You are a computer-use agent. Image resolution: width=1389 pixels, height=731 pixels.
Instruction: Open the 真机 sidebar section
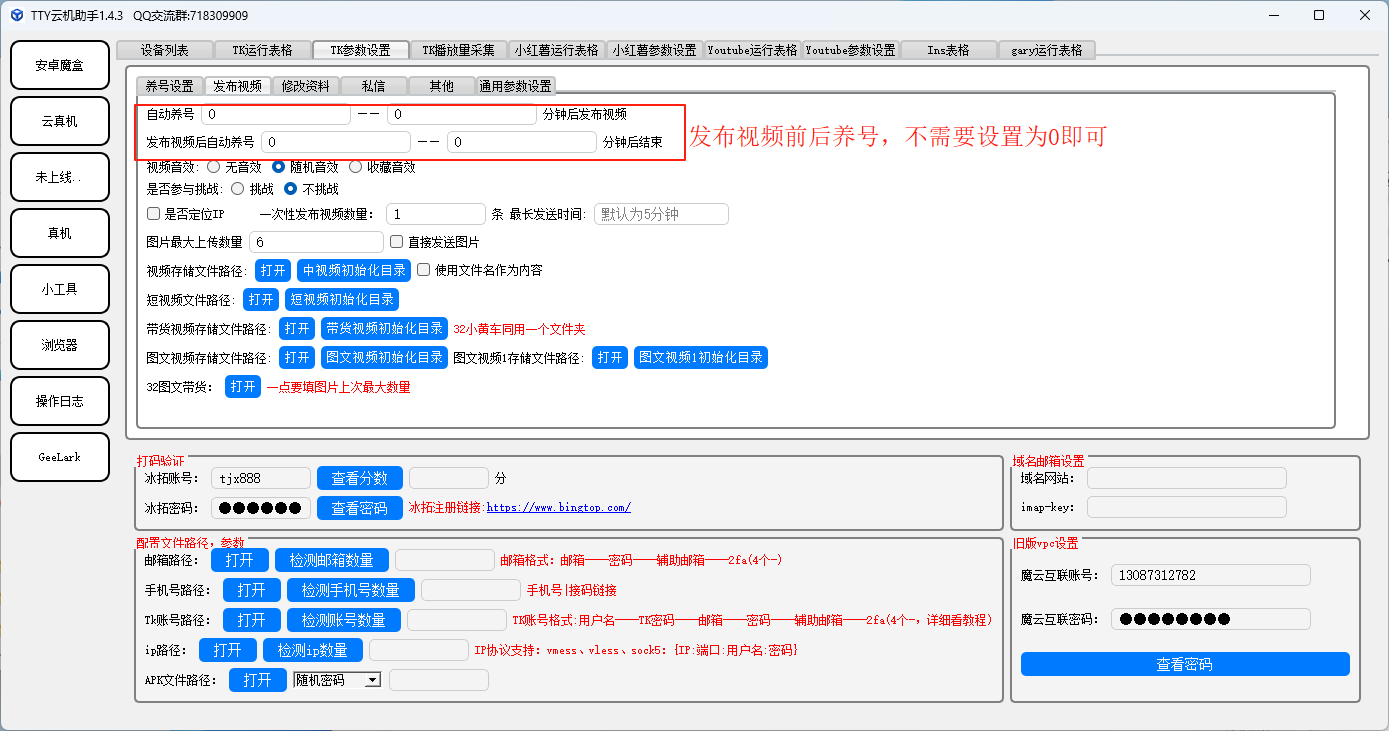point(59,233)
